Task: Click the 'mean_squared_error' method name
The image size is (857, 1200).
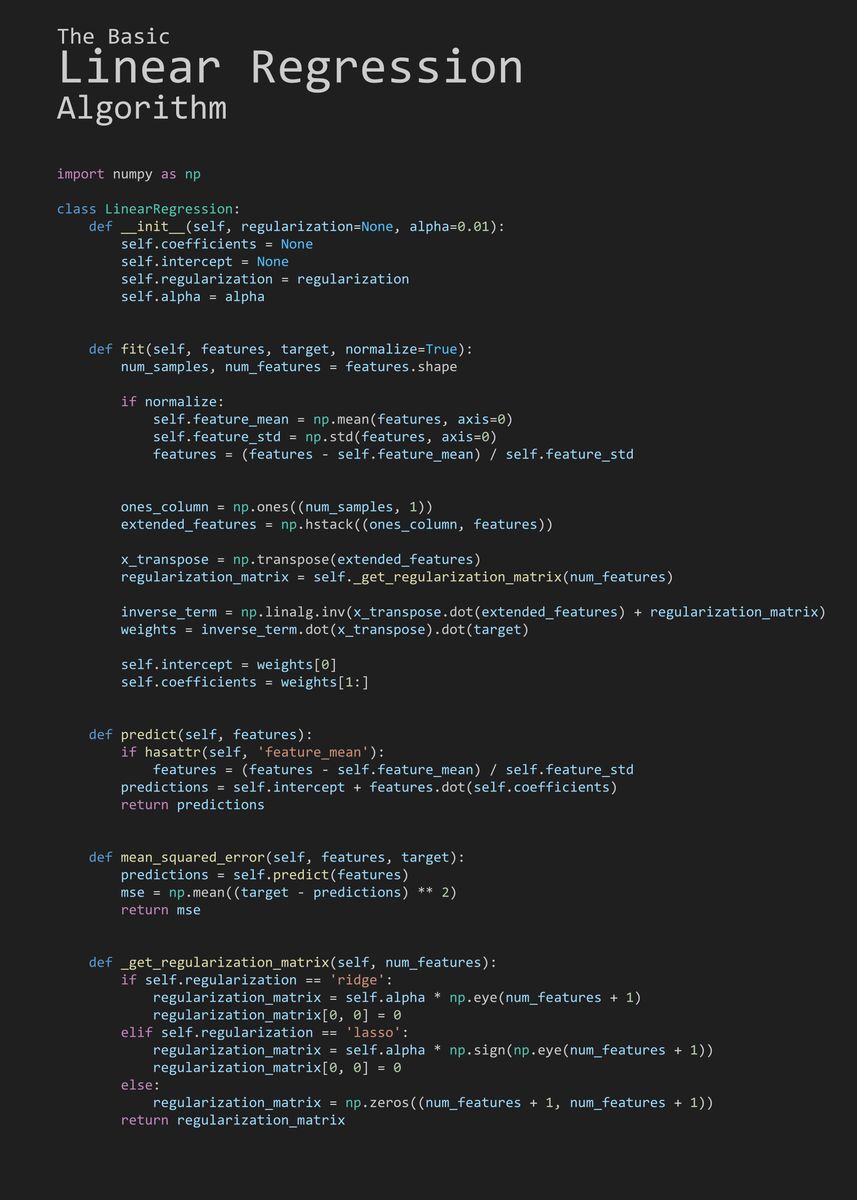Action: tap(193, 857)
